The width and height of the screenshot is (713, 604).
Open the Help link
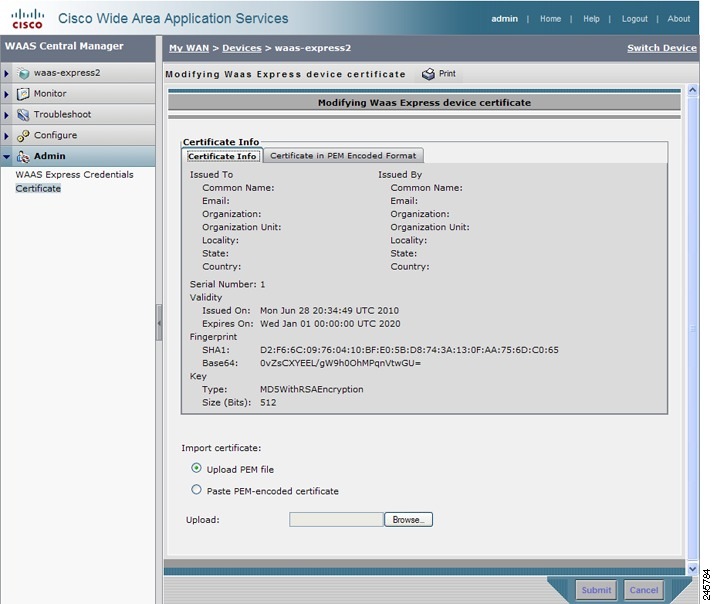tap(591, 19)
